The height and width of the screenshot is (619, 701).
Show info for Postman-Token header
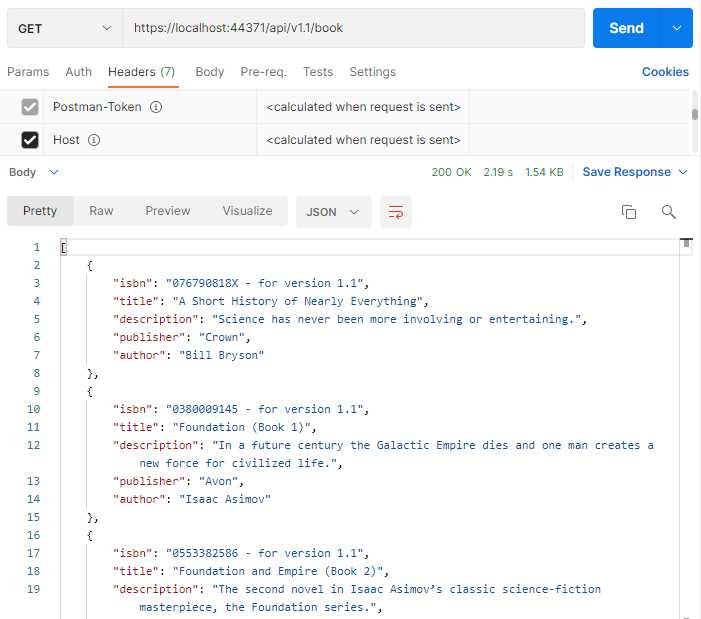[x=156, y=107]
